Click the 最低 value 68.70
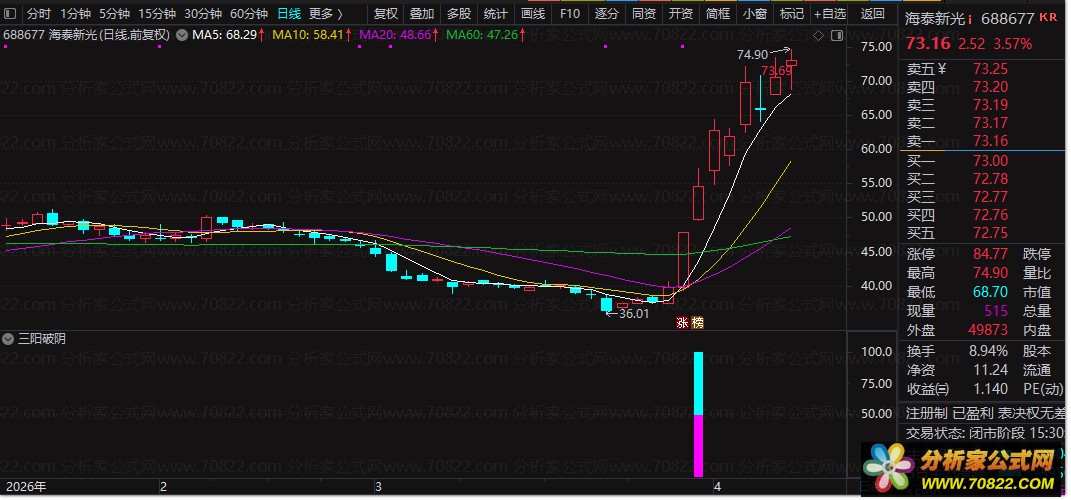 click(x=990, y=292)
